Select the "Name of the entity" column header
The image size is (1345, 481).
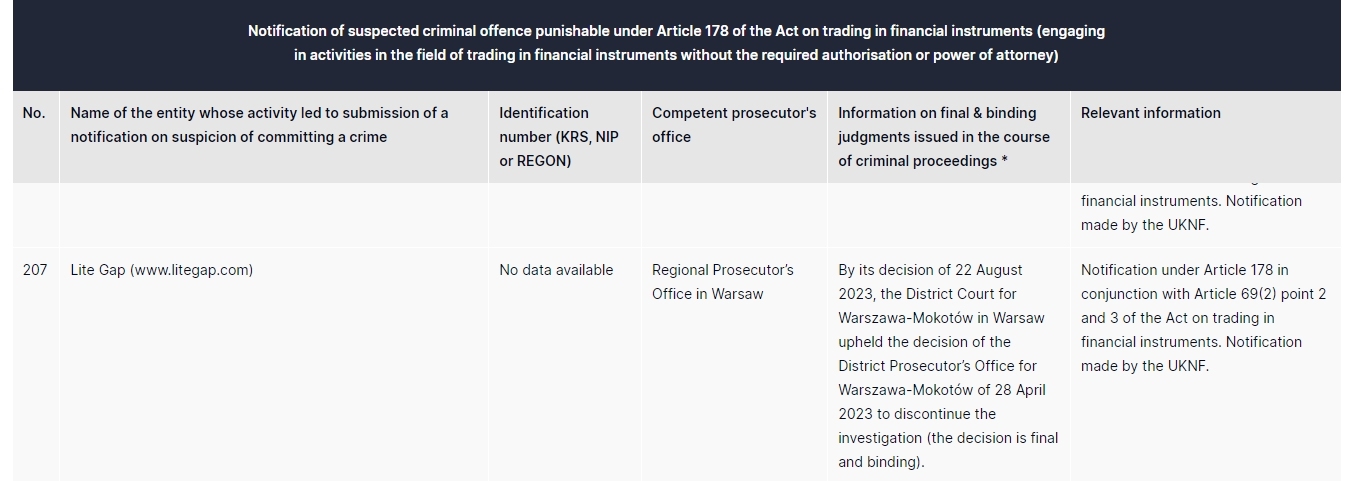tap(259, 125)
